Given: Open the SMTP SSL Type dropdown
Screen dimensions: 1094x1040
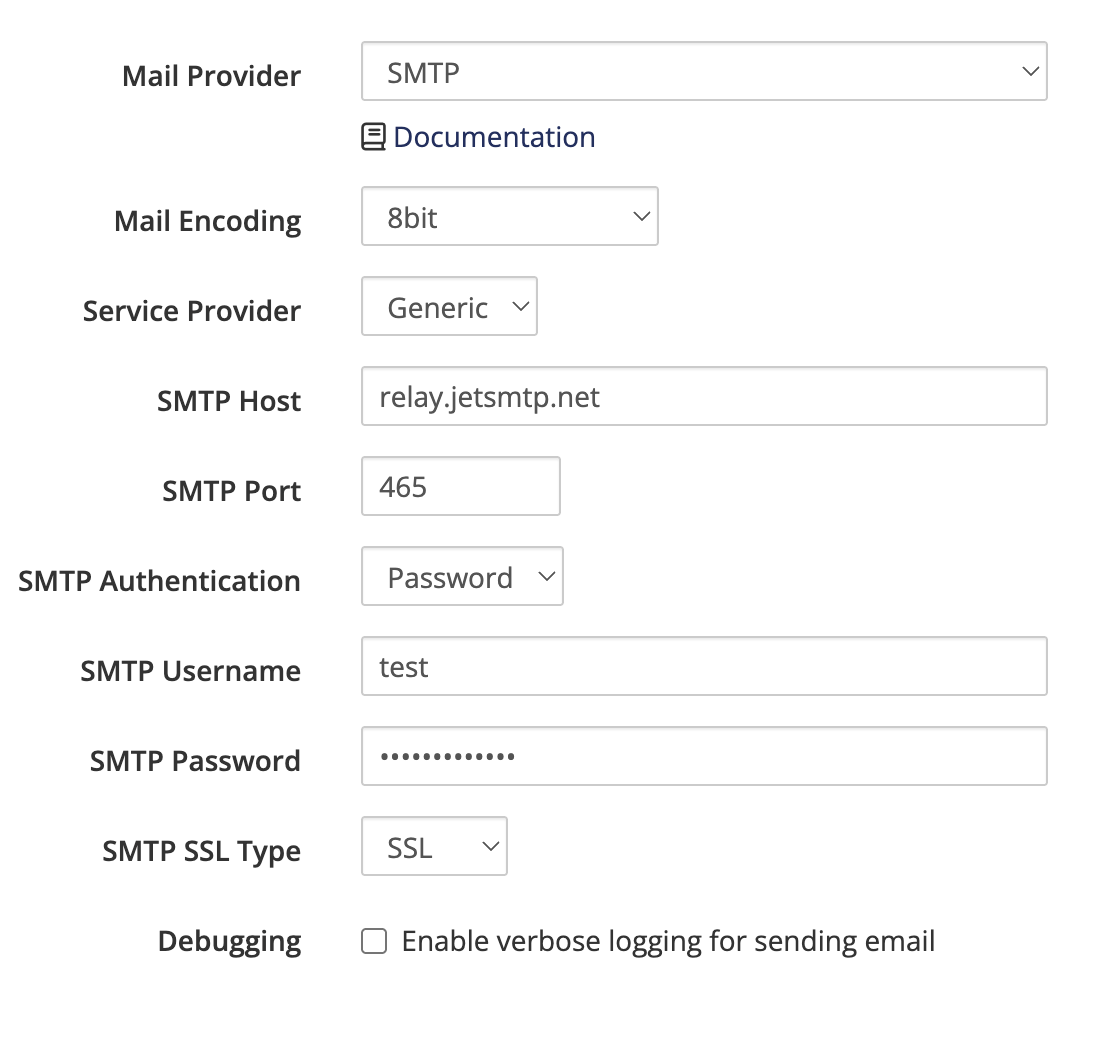Looking at the screenshot, I should click(434, 846).
